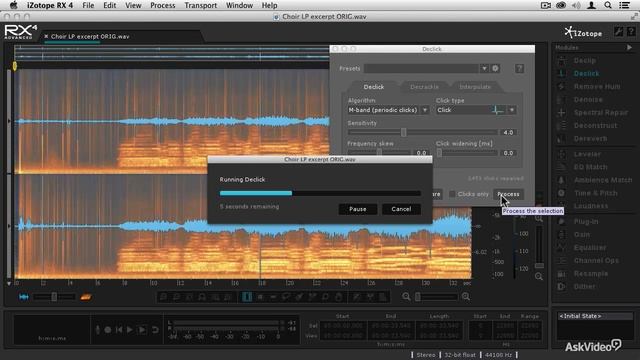The height and width of the screenshot is (360, 640).
Task: Click the orange spectrogram view icon
Action: coord(85,297)
